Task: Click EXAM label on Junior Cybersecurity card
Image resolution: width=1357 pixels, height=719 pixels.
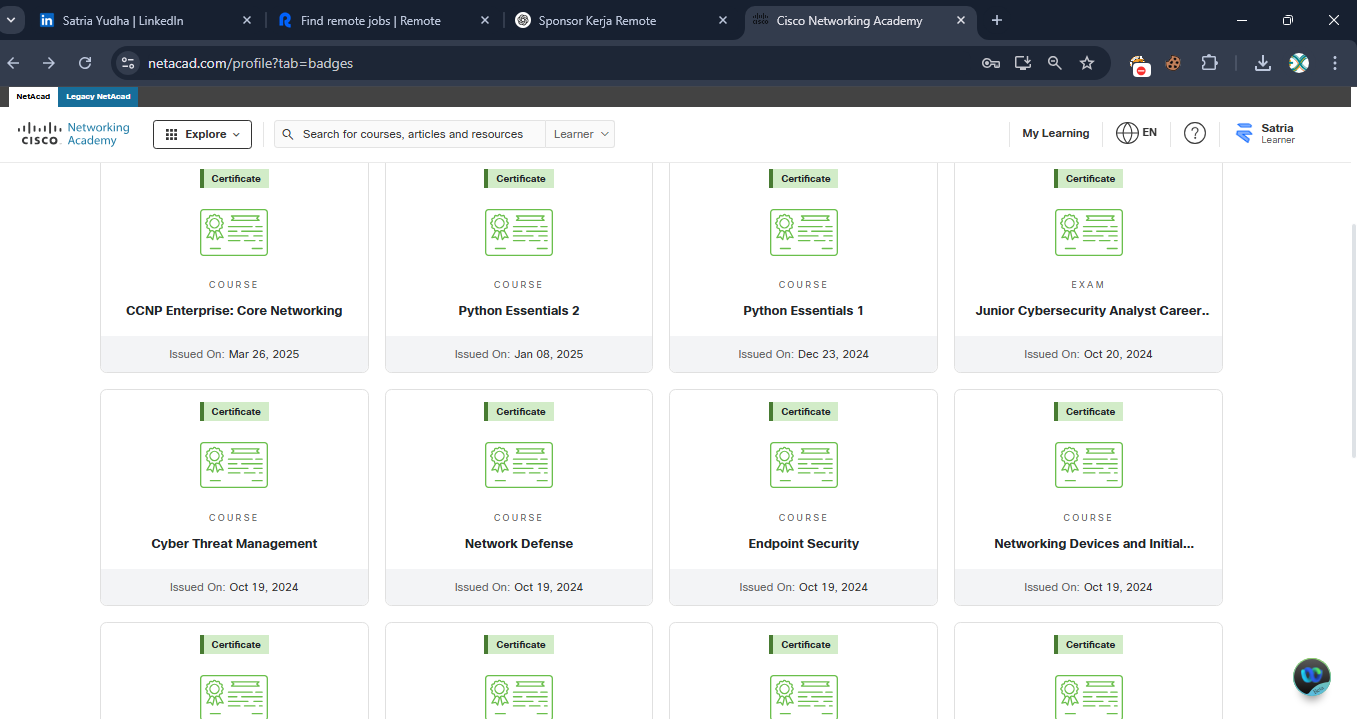Action: pyautogui.click(x=1088, y=285)
